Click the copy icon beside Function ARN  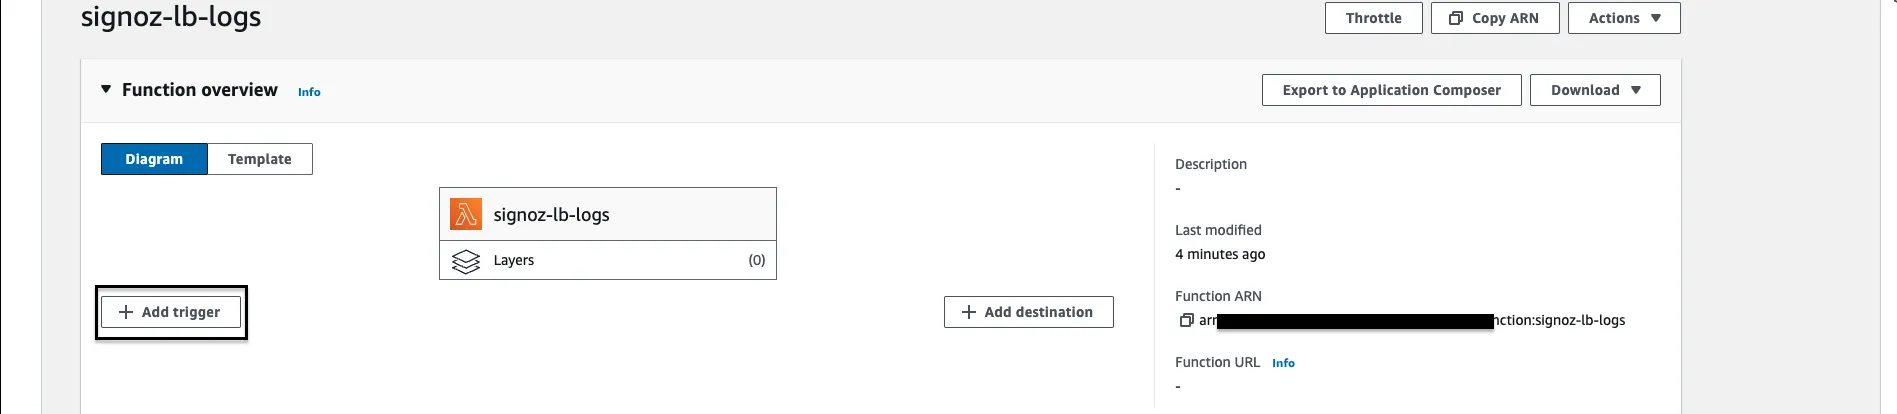(1186, 320)
